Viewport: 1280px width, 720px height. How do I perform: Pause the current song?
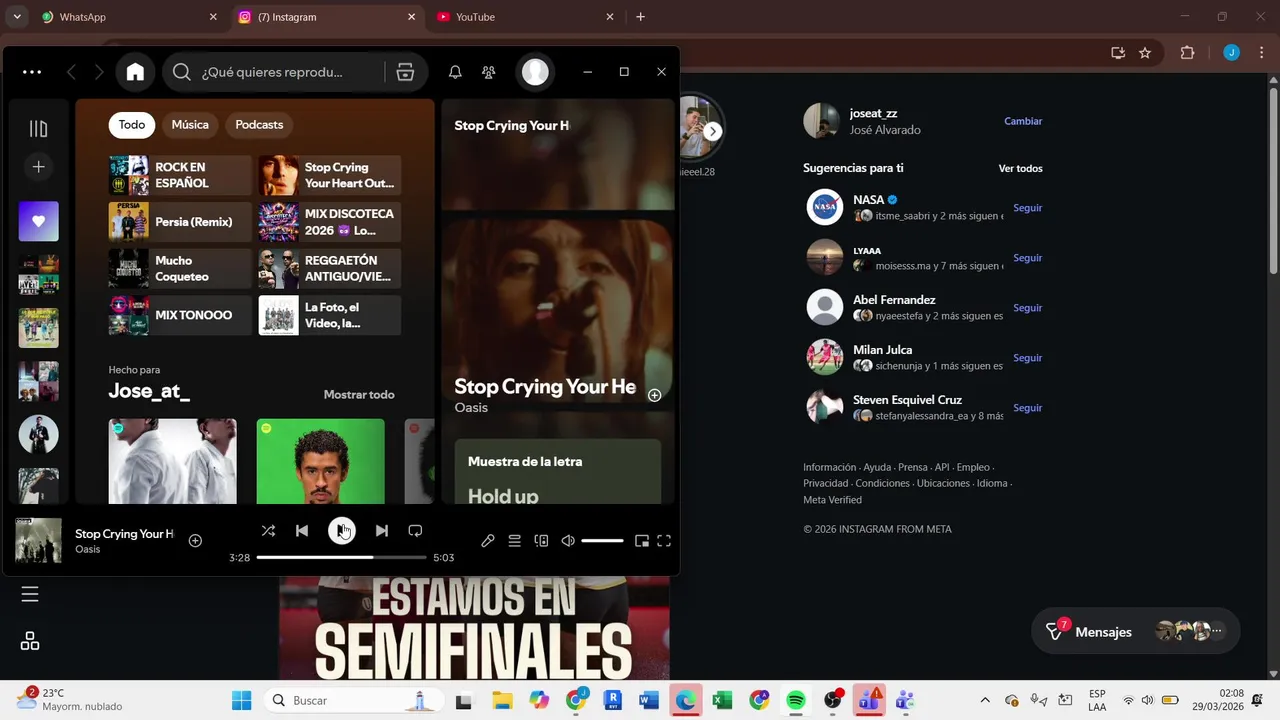342,531
